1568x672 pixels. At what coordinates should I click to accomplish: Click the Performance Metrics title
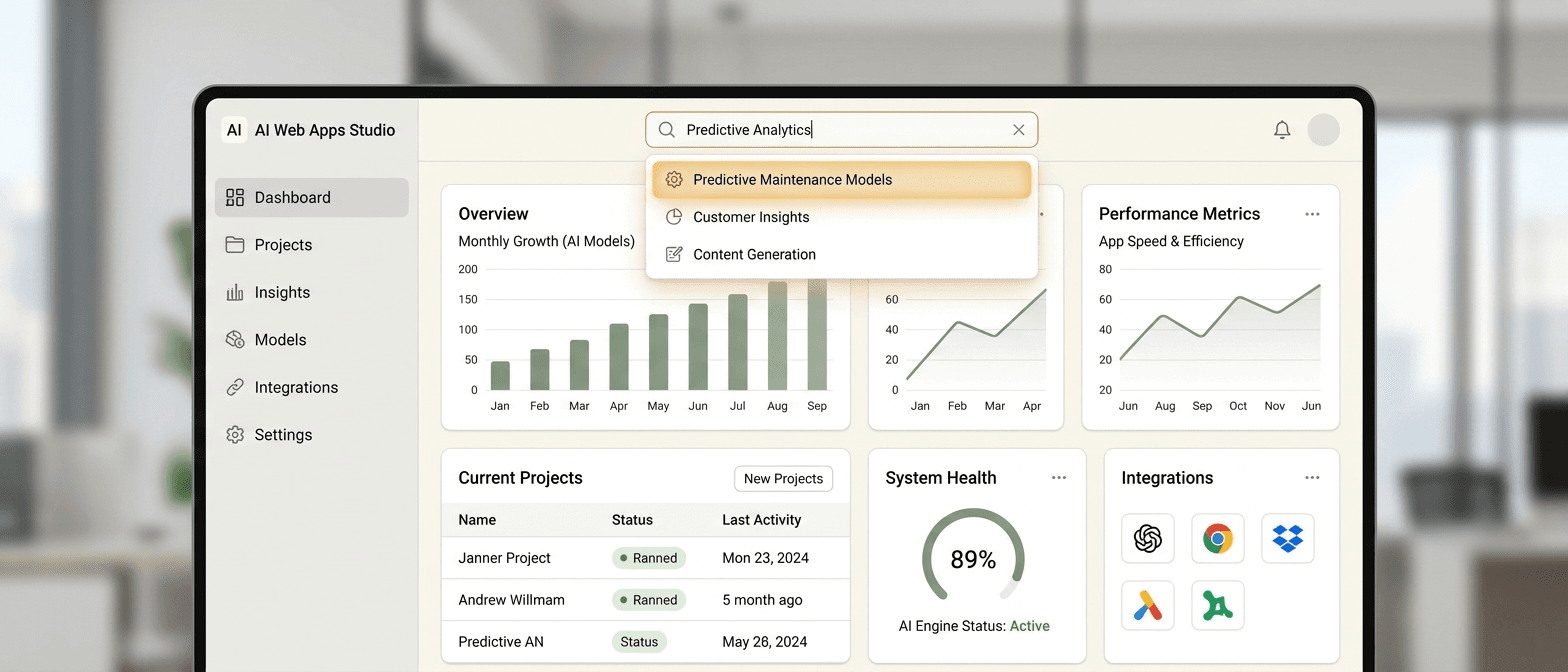(x=1179, y=214)
